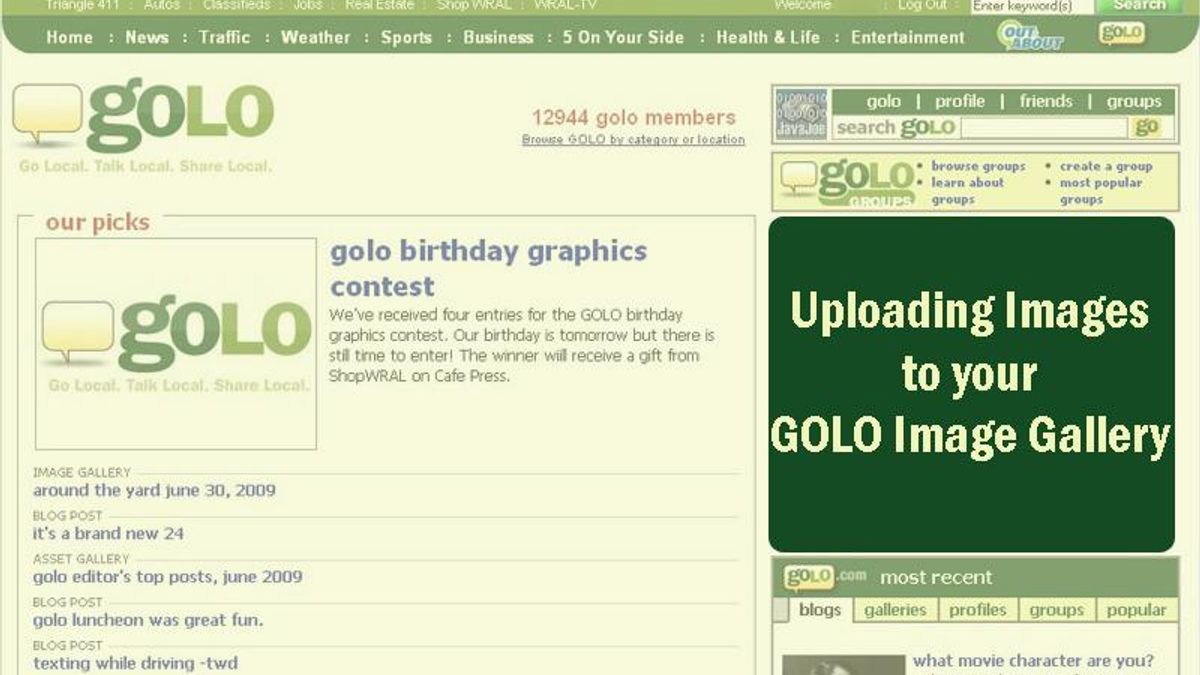
Task: Select the blogs tab
Action: click(x=820, y=610)
